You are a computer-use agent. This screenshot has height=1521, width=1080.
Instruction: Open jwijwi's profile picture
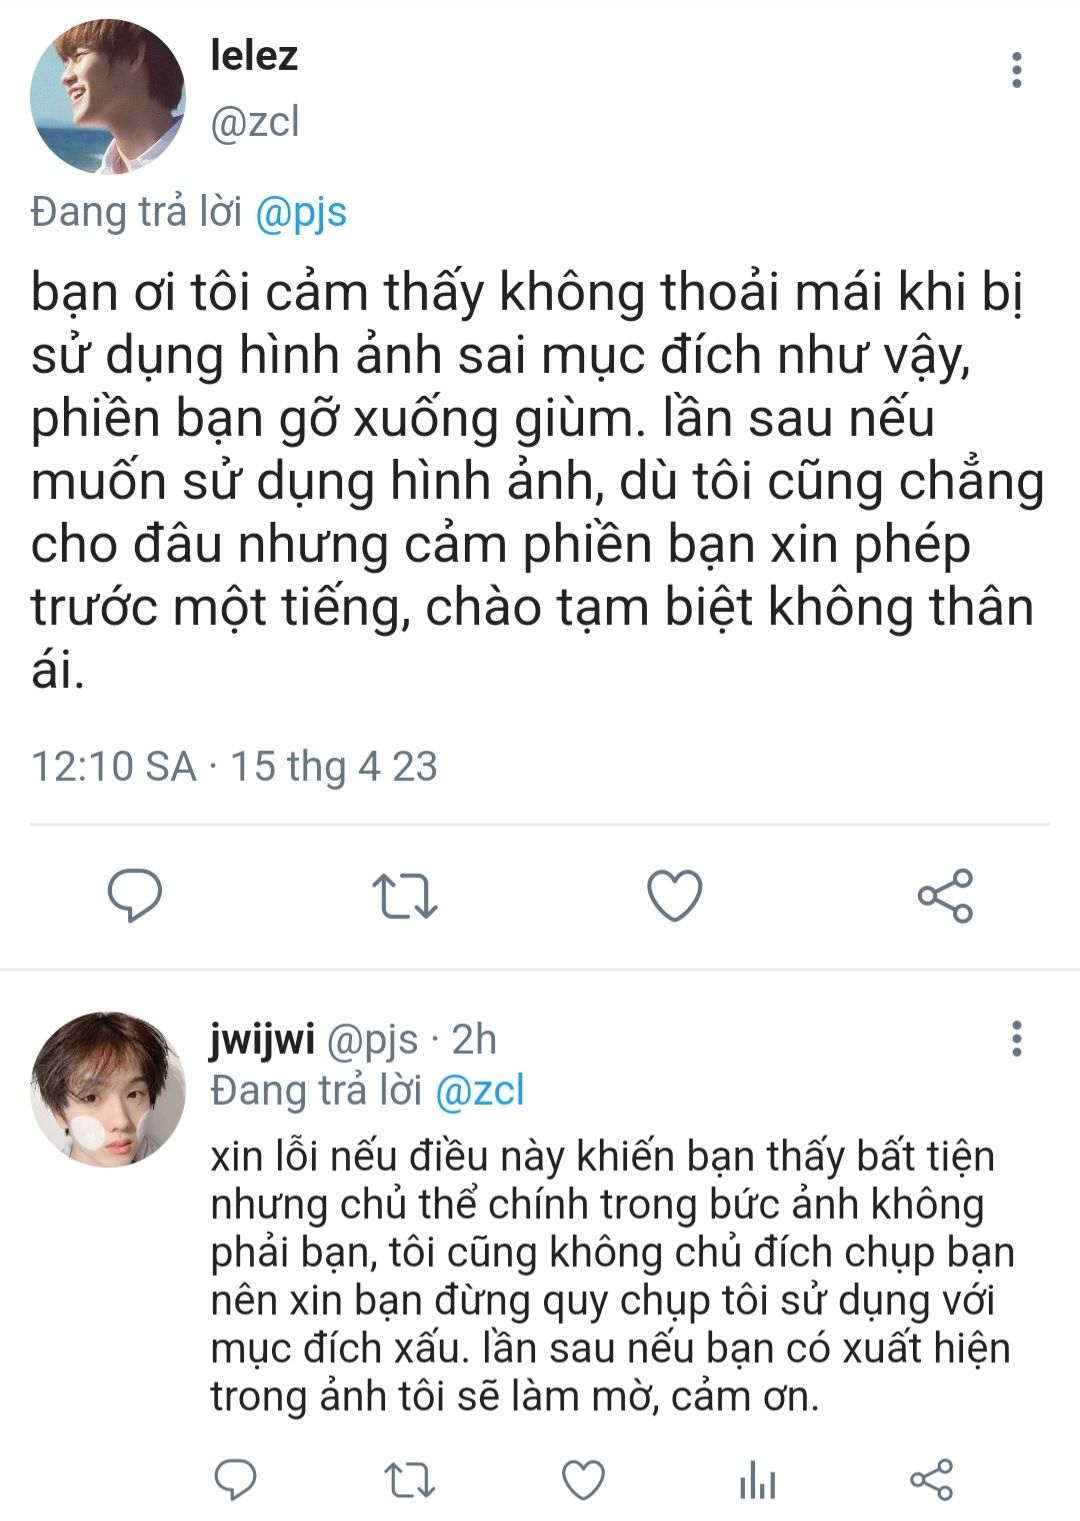pos(108,1089)
